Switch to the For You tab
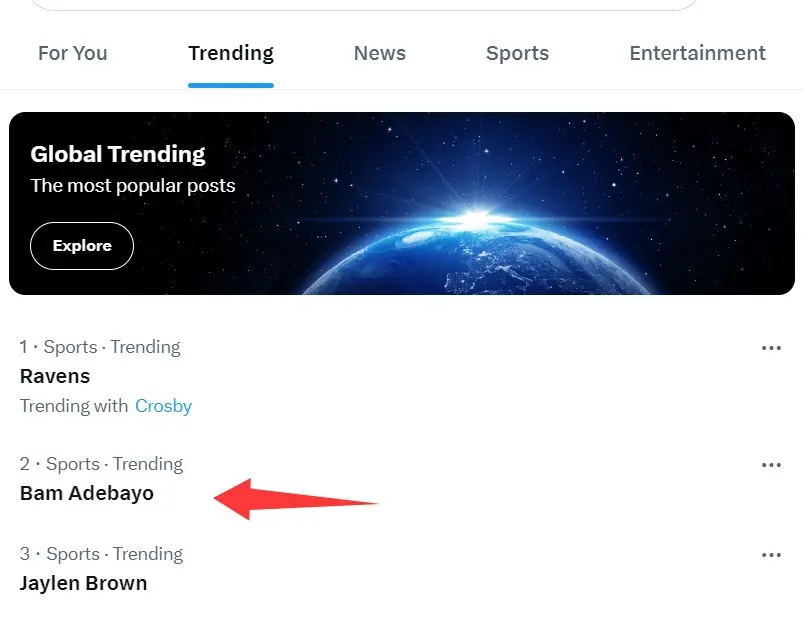Viewport: 804px width, 633px height. click(x=72, y=54)
